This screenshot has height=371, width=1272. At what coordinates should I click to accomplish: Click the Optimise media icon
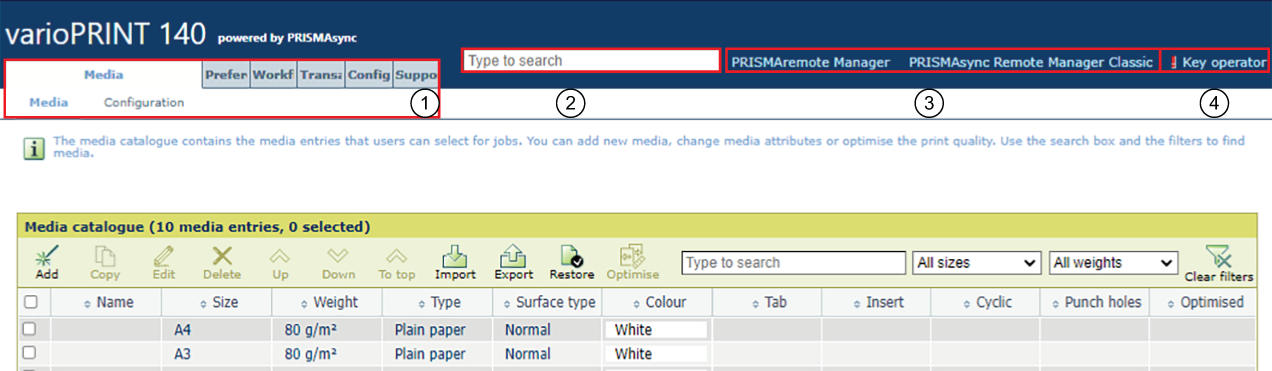(632, 255)
